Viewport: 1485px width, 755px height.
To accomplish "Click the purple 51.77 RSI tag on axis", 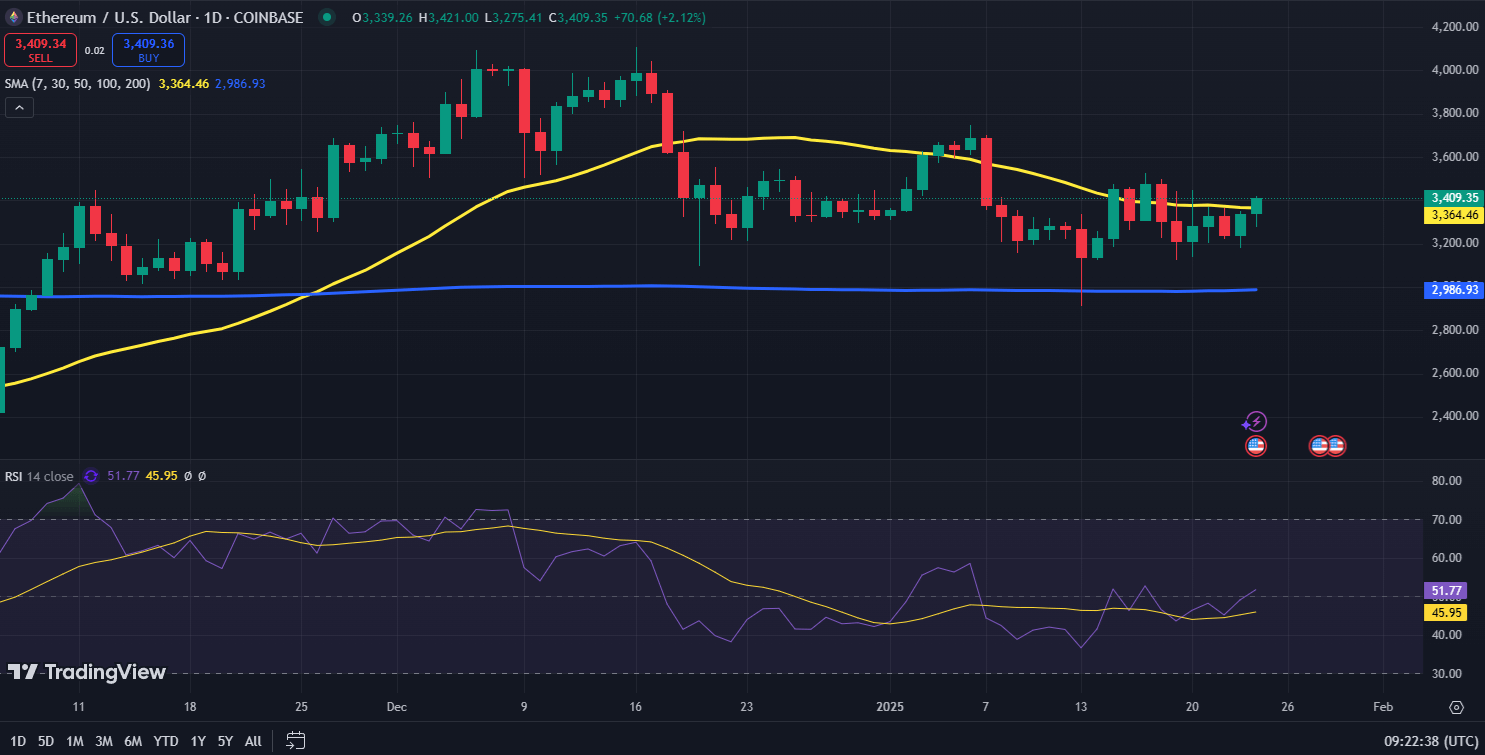I will 1444,591.
